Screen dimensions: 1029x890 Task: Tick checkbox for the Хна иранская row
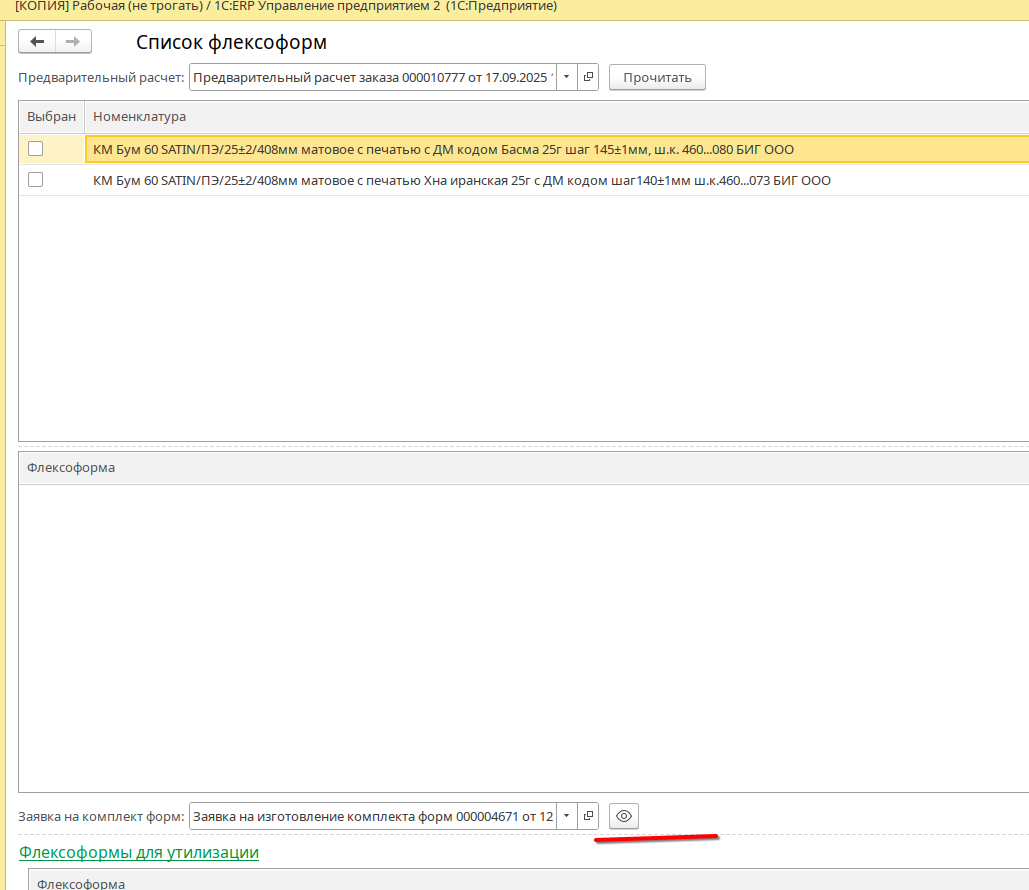click(x=36, y=180)
